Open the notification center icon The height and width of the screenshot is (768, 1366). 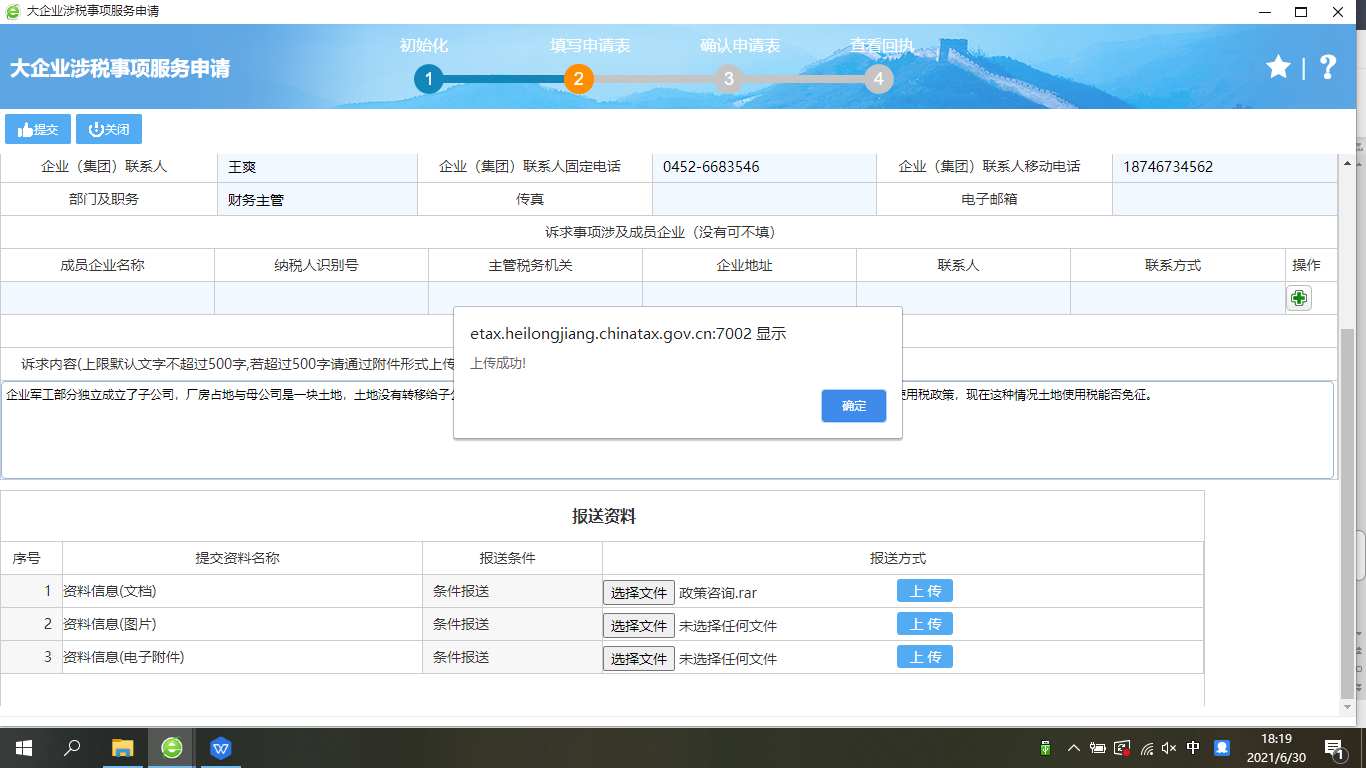(1334, 747)
